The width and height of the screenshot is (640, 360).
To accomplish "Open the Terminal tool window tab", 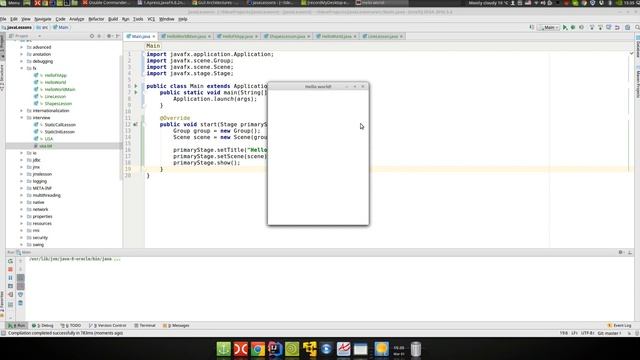I will (145, 326).
